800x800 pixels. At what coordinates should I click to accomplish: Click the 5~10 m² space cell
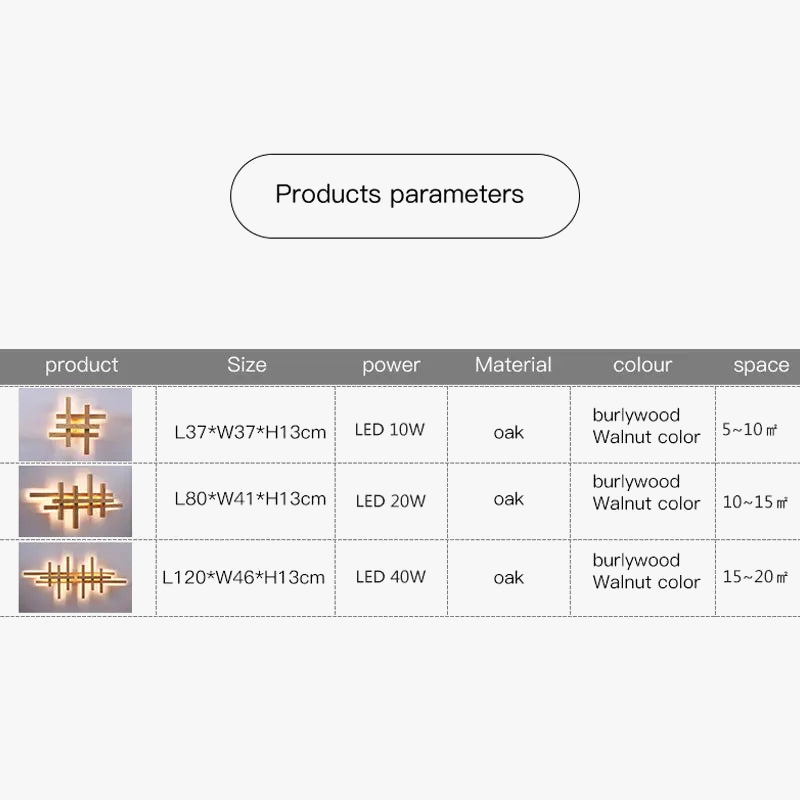[x=750, y=431]
